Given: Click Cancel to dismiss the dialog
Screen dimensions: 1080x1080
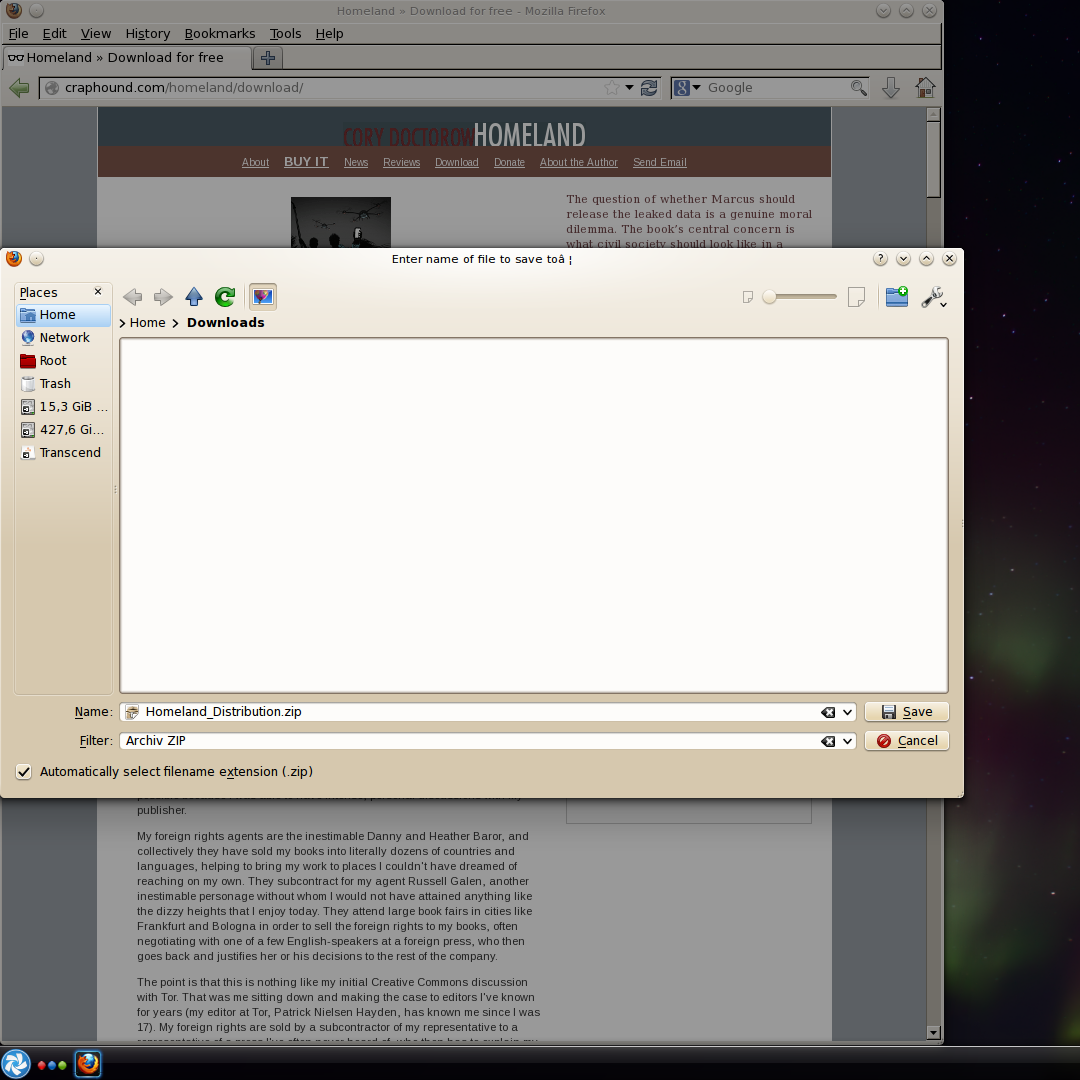Looking at the screenshot, I should (x=906, y=741).
